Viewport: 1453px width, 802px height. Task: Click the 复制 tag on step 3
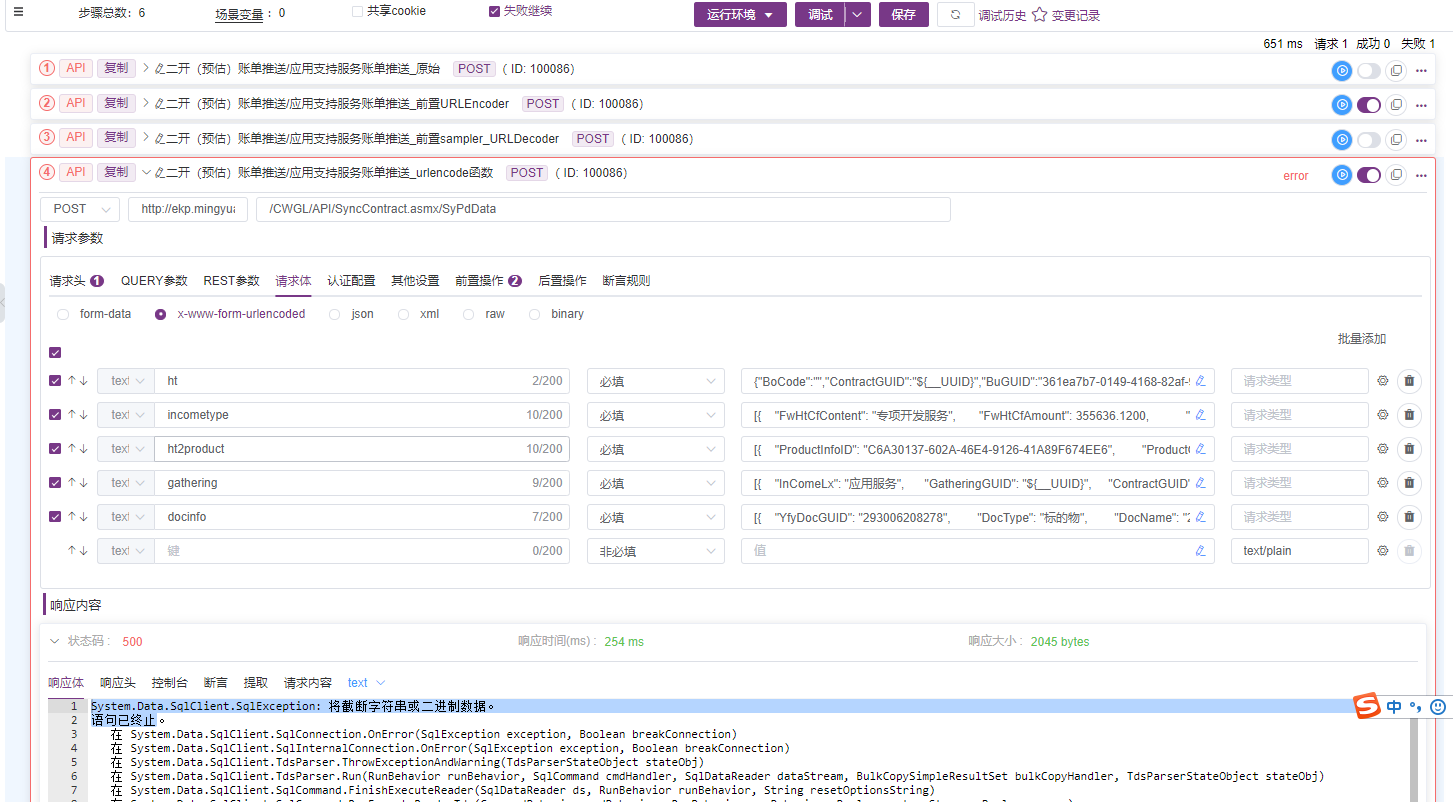116,137
